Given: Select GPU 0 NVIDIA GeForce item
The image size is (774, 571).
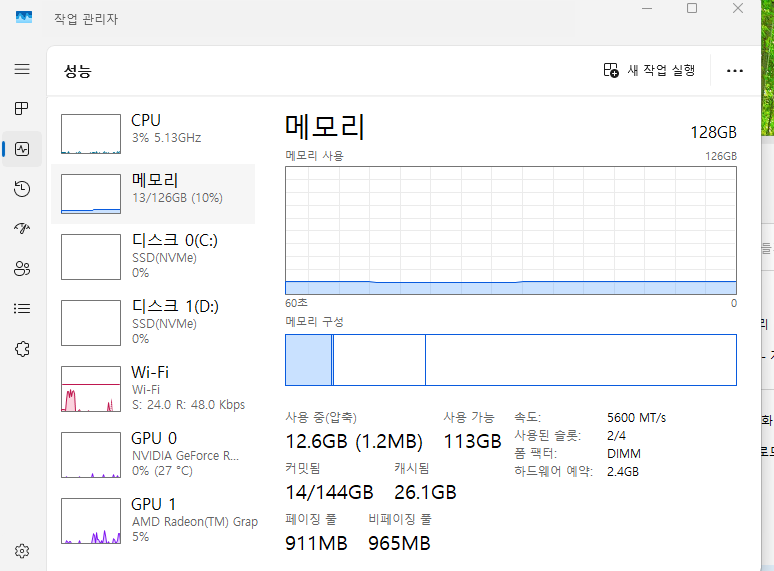Looking at the screenshot, I should point(155,454).
